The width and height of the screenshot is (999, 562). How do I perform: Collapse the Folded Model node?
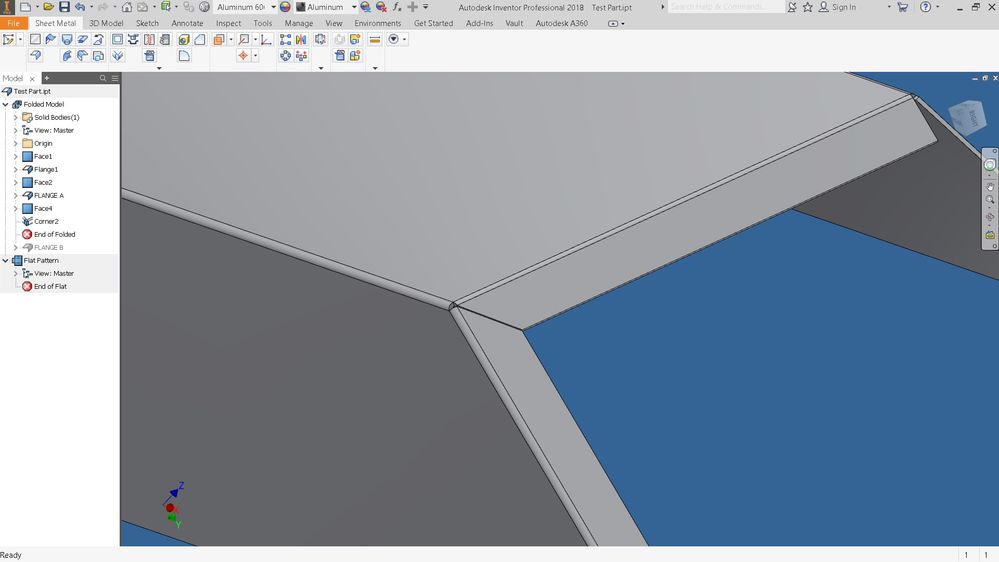point(6,104)
